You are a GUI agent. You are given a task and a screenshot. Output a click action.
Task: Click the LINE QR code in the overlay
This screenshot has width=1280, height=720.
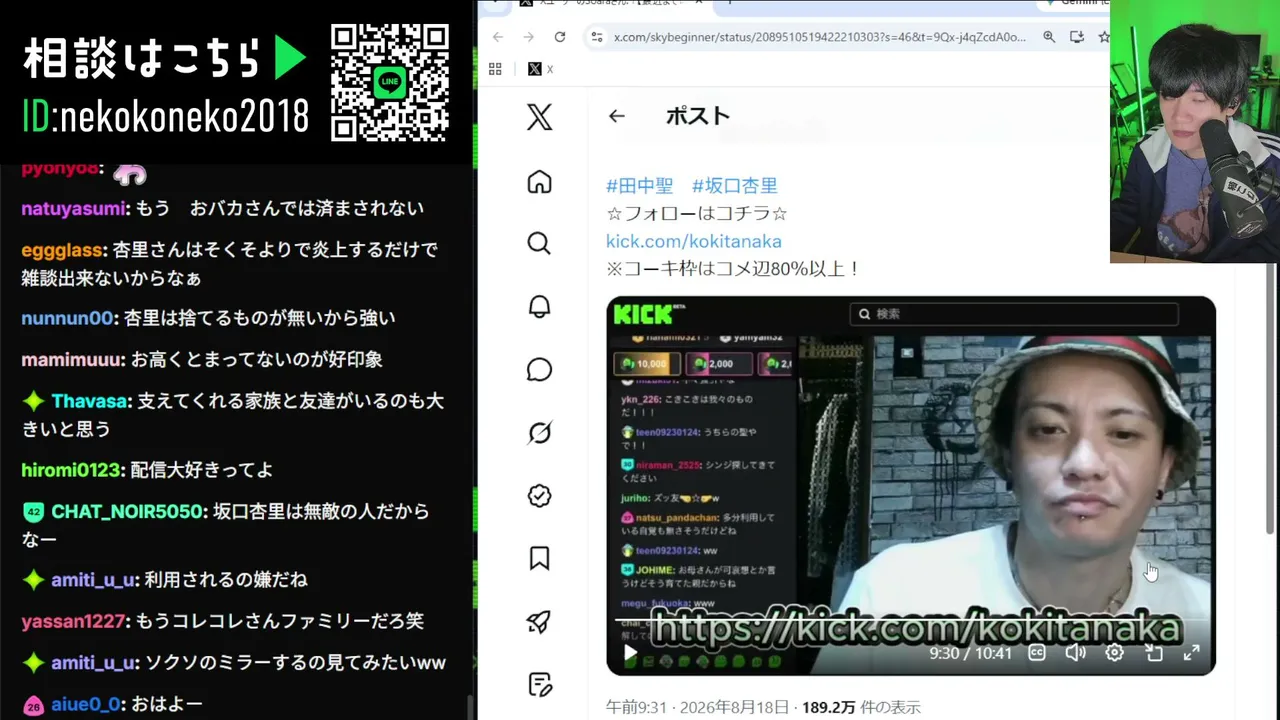pyautogui.click(x=389, y=83)
